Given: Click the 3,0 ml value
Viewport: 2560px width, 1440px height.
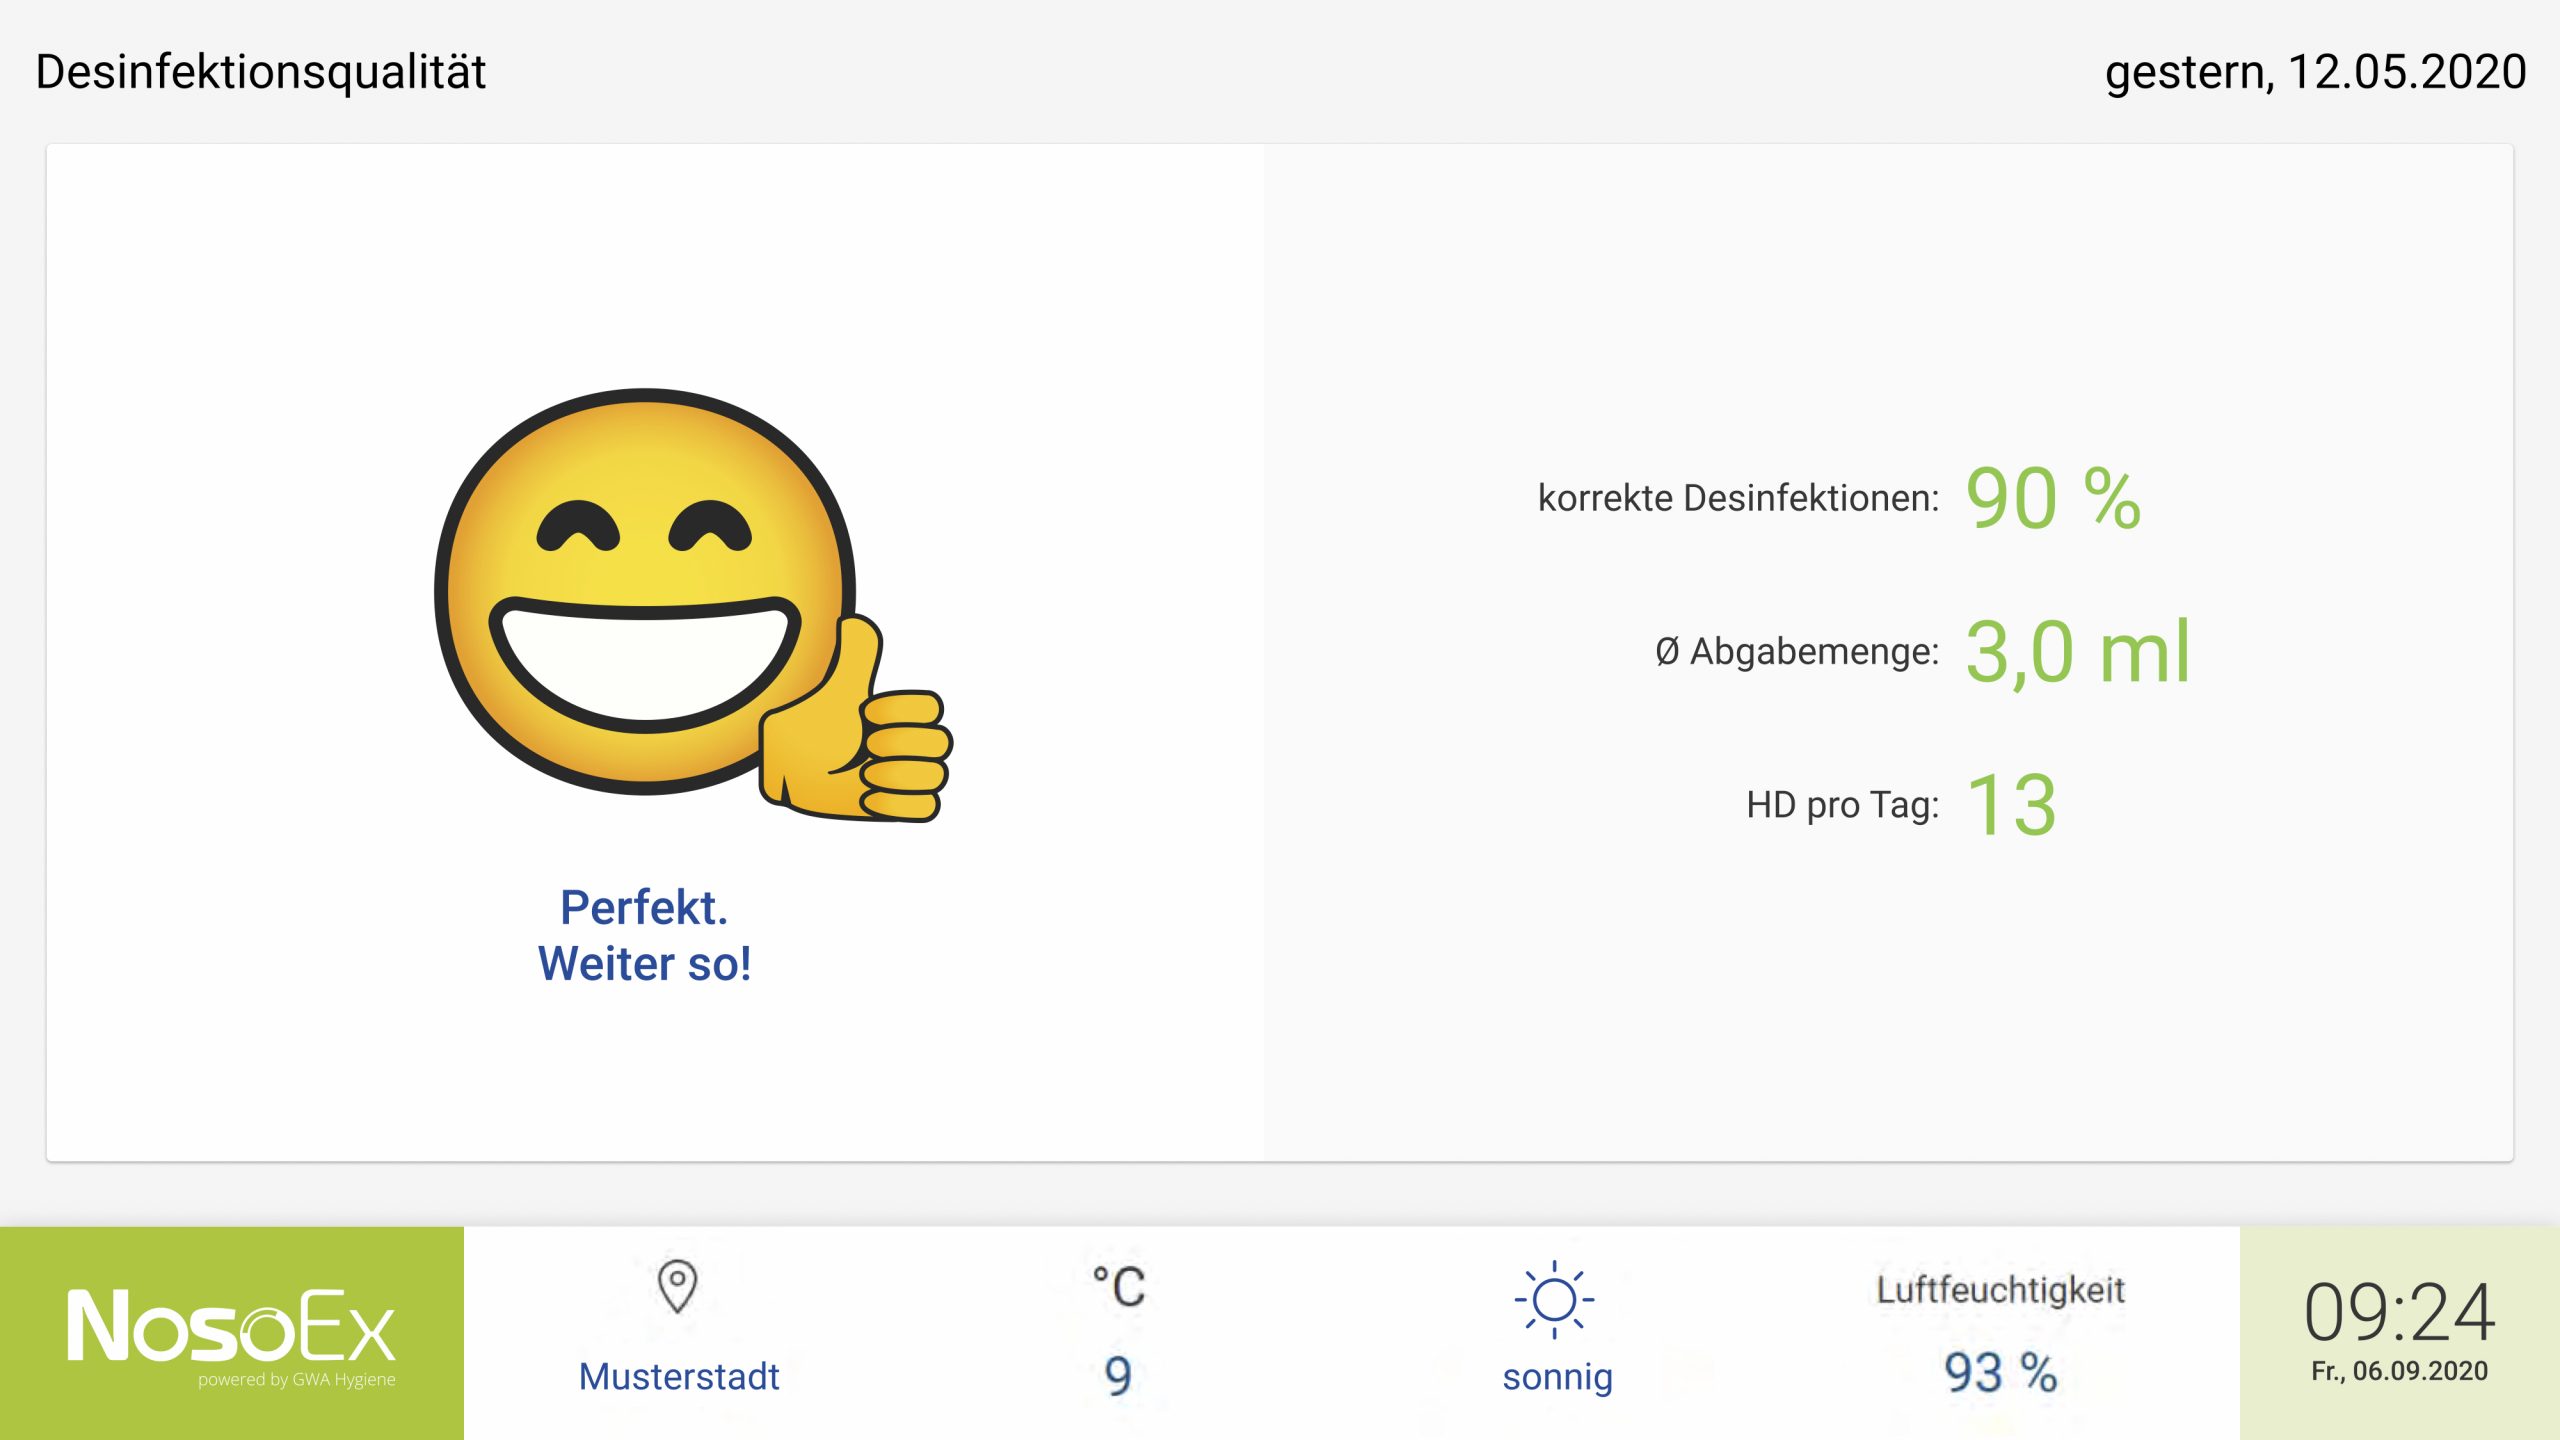Looking at the screenshot, I should [2078, 652].
